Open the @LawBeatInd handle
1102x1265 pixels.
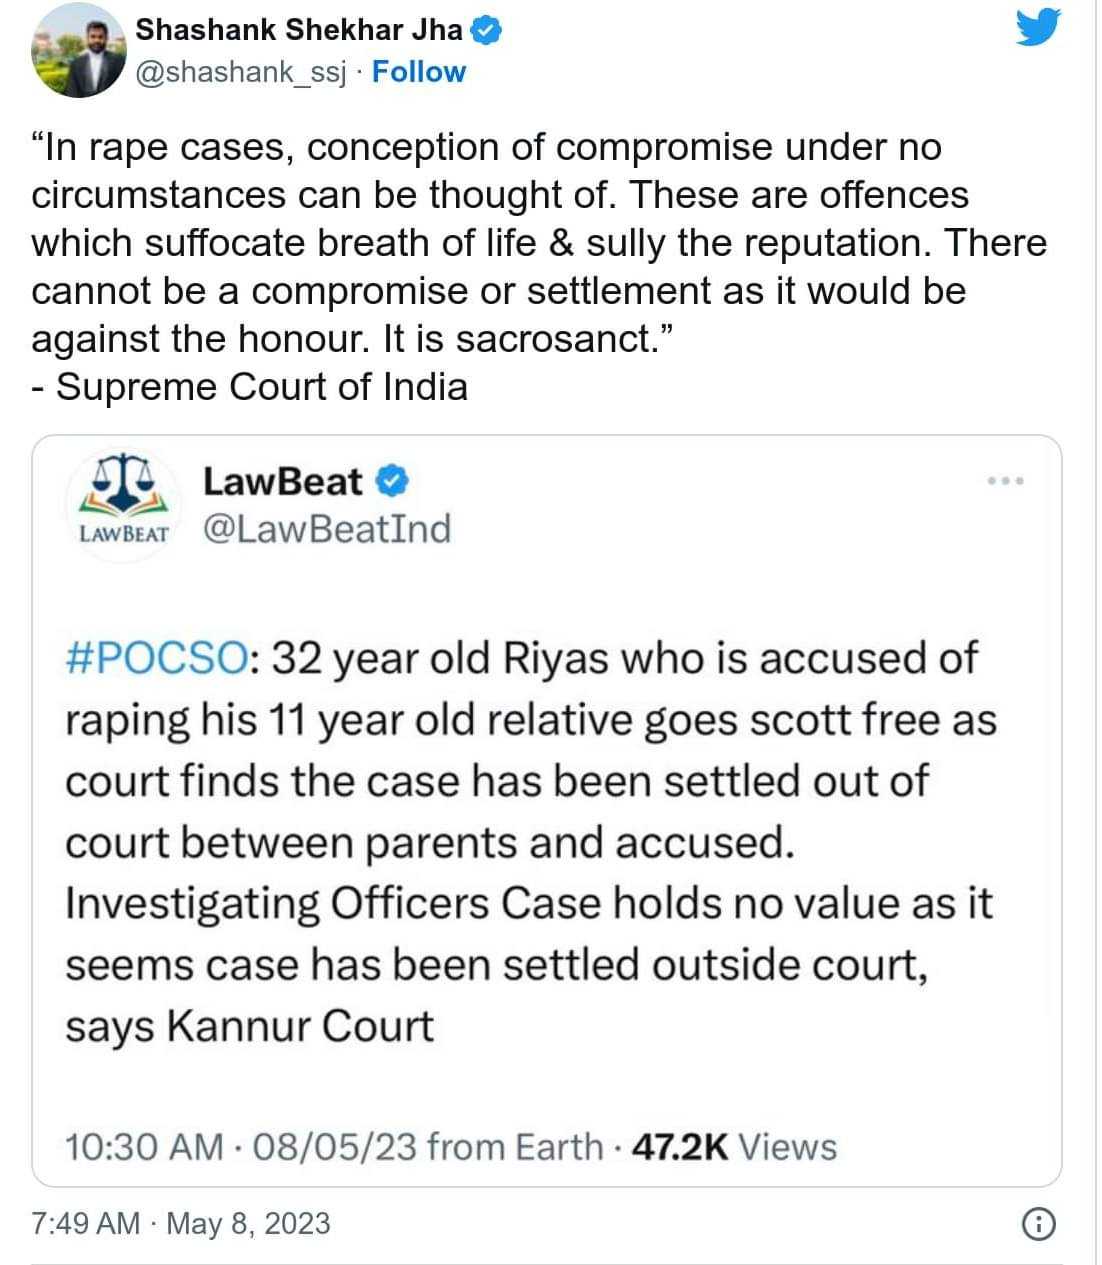pyautogui.click(x=326, y=528)
